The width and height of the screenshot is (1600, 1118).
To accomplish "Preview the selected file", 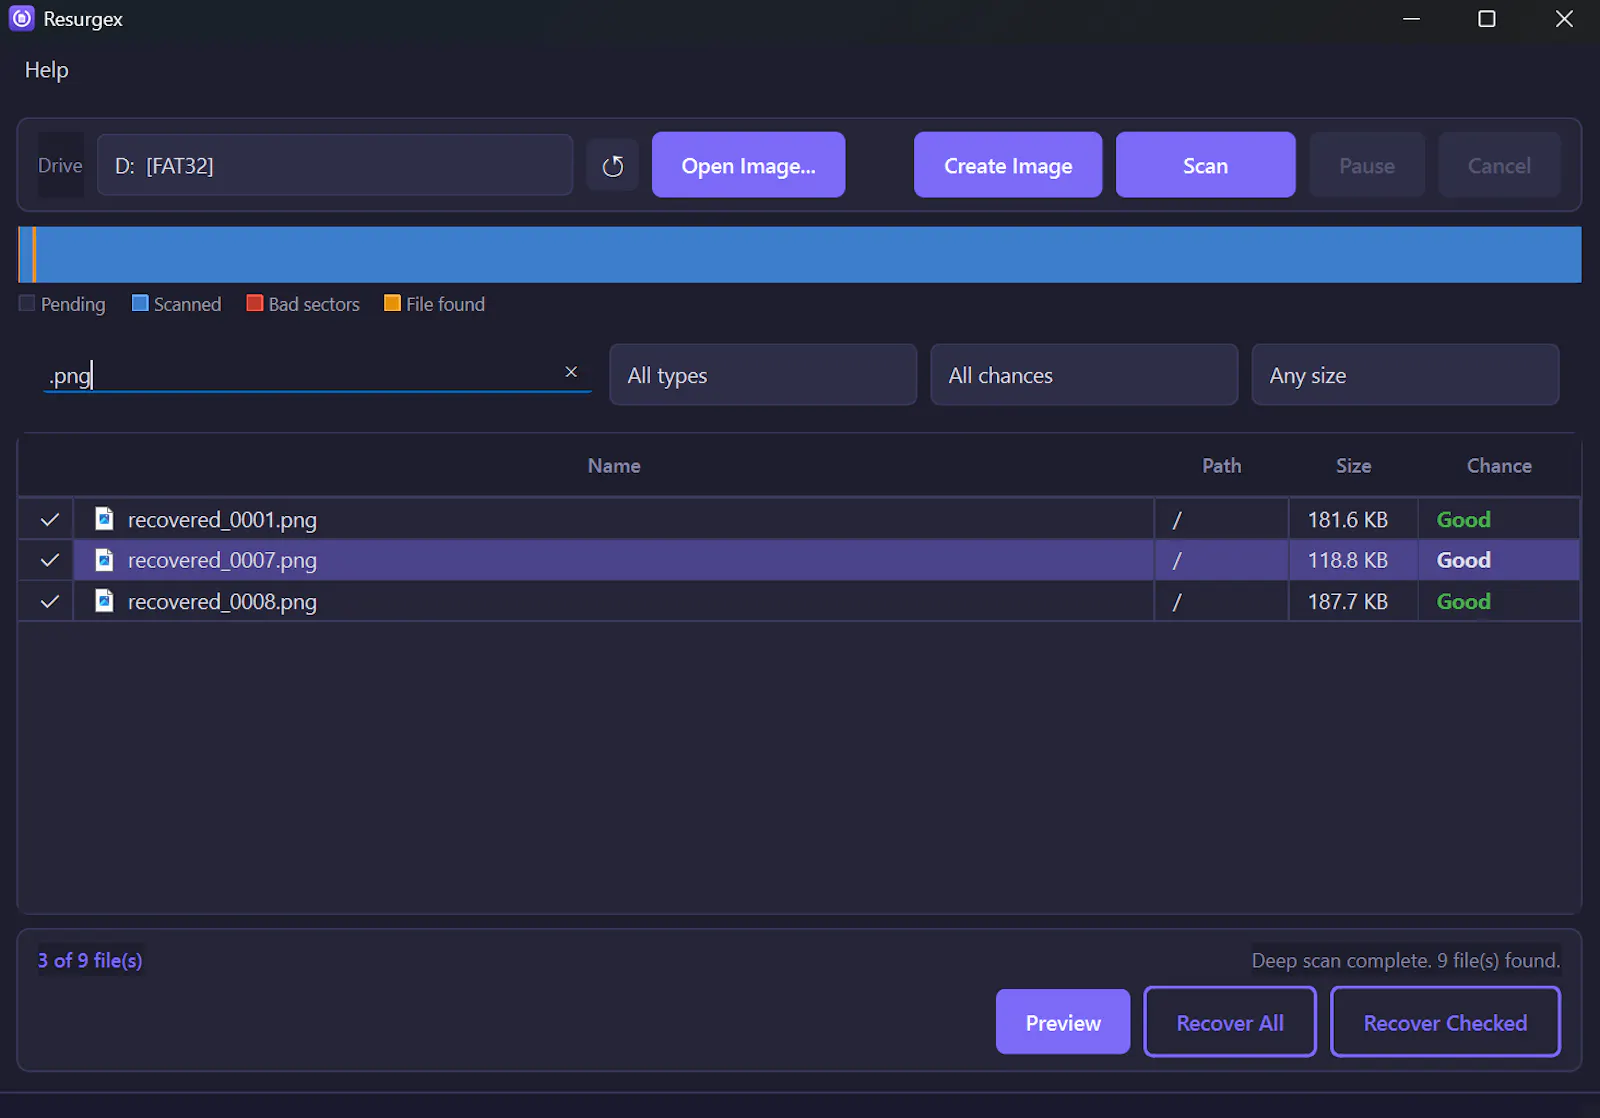I will 1063,1022.
